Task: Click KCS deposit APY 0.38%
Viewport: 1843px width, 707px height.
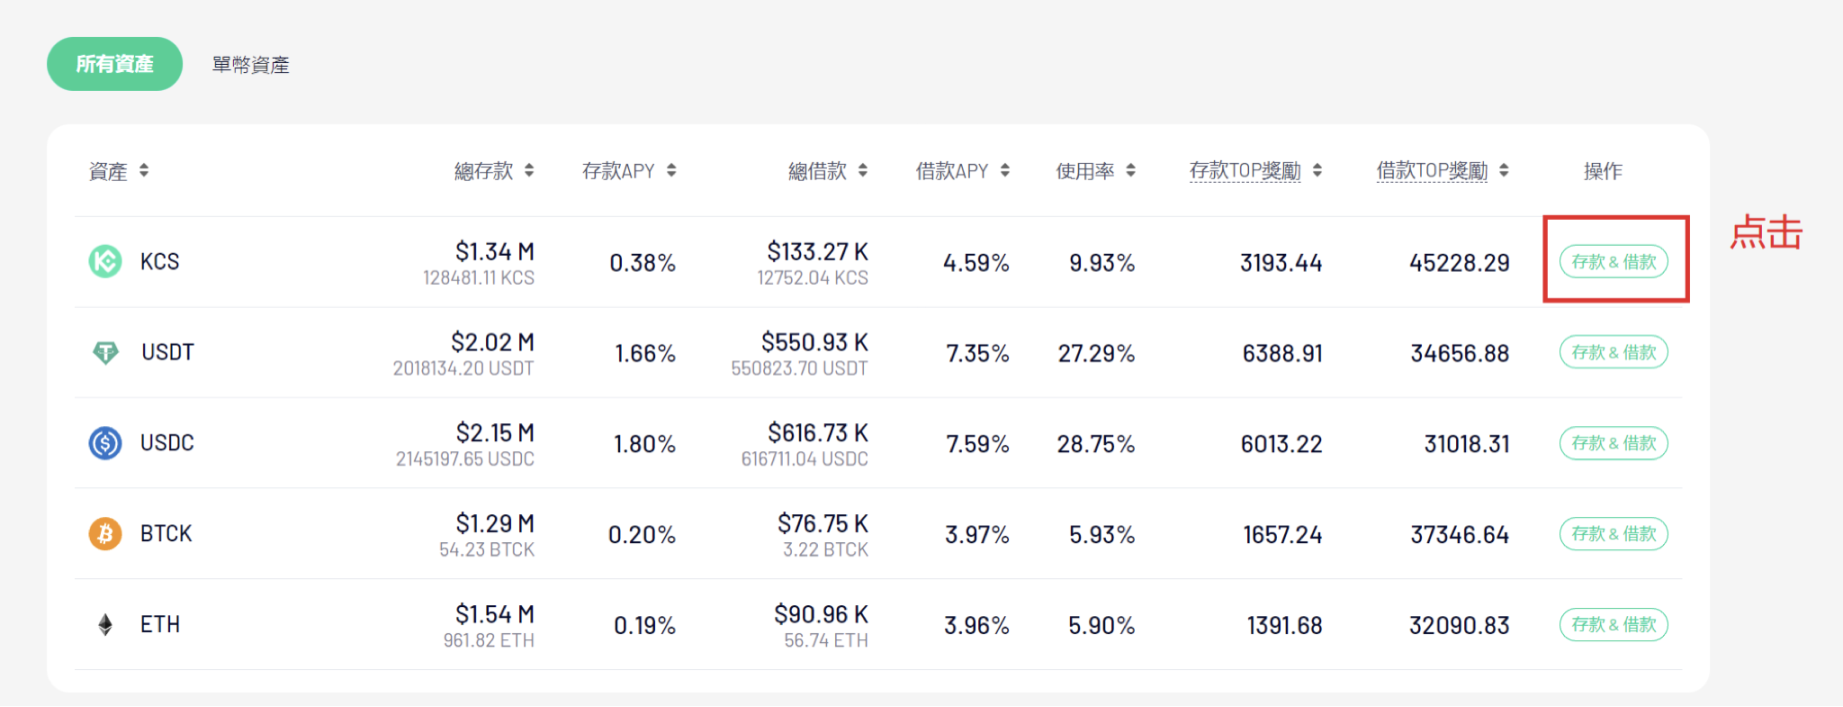Action: (643, 263)
